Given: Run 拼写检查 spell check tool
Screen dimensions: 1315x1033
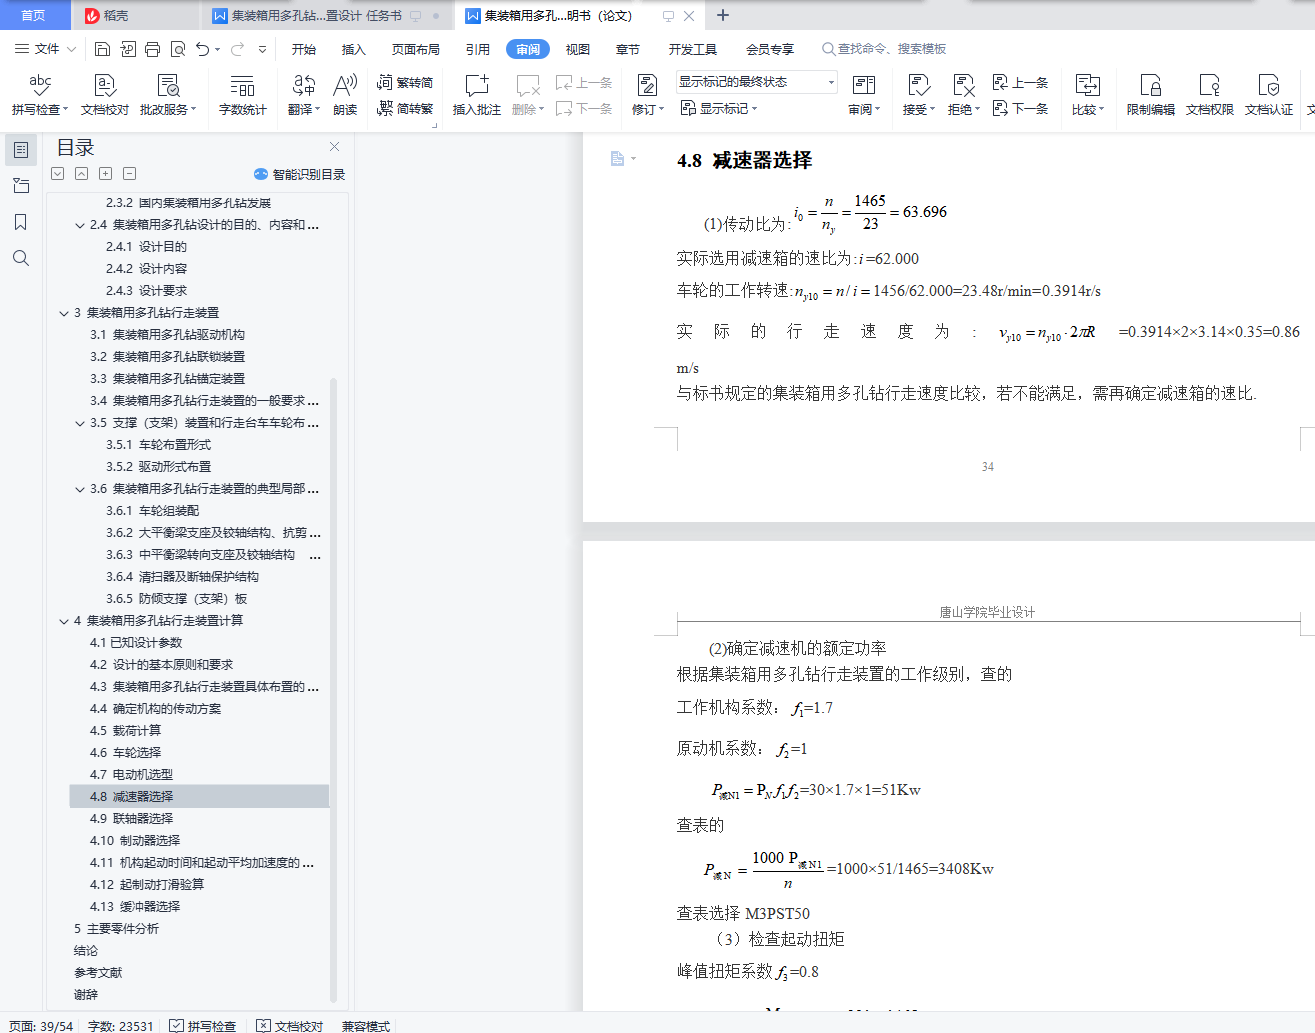Looking at the screenshot, I should [40, 95].
